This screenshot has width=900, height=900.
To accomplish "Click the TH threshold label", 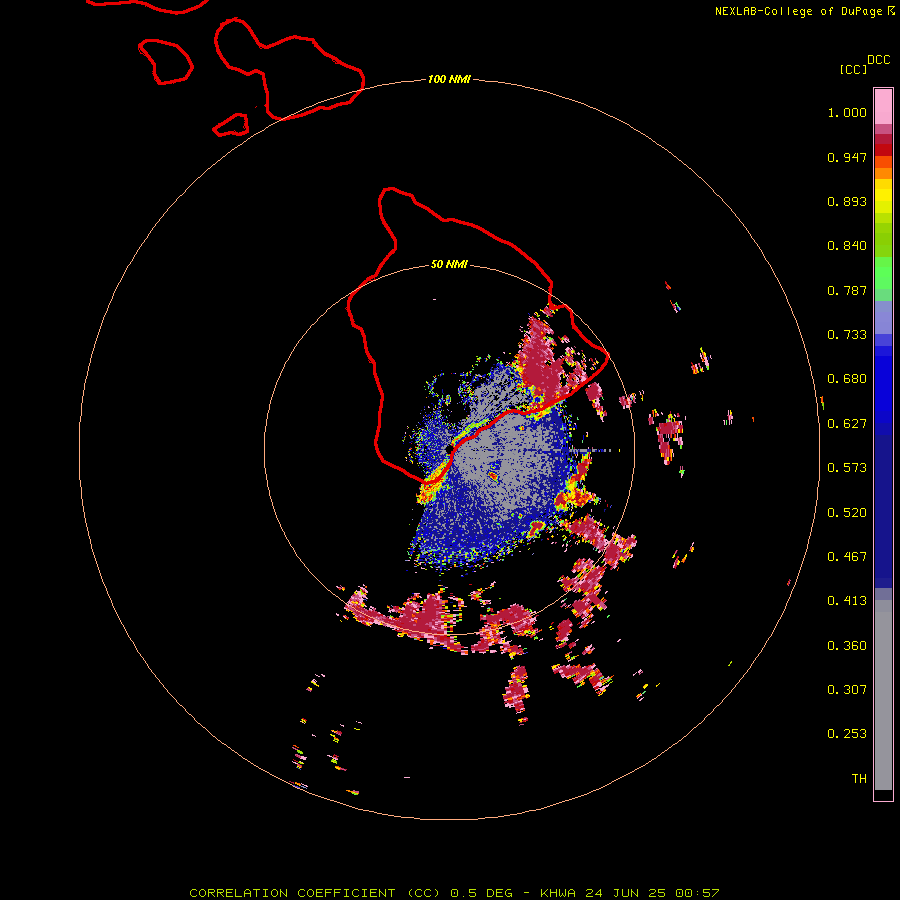I will tap(859, 779).
